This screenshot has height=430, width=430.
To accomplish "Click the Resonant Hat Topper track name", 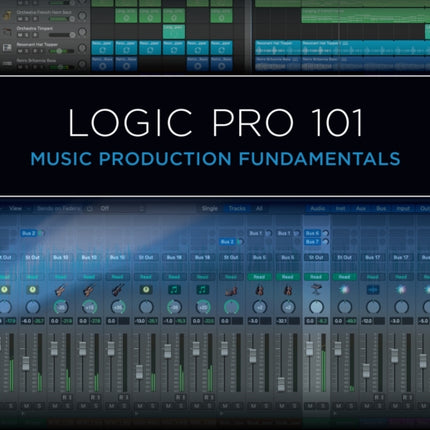I will (37, 44).
